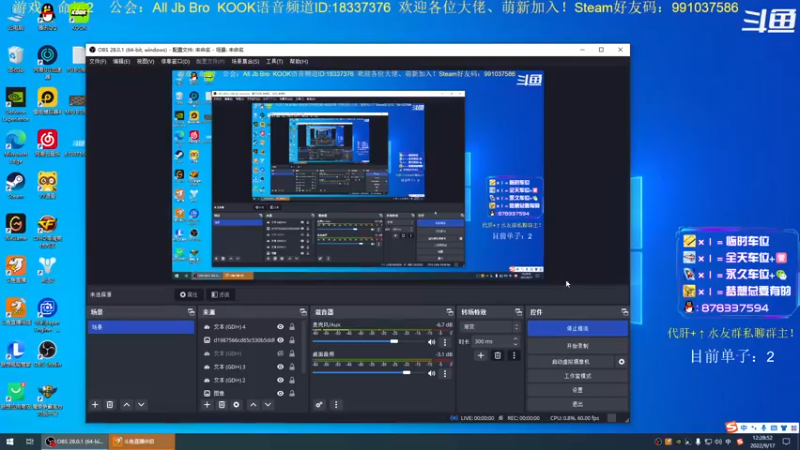Pop out the 混音器 dock panel
Viewport: 800px width, 450px height.
point(449,312)
